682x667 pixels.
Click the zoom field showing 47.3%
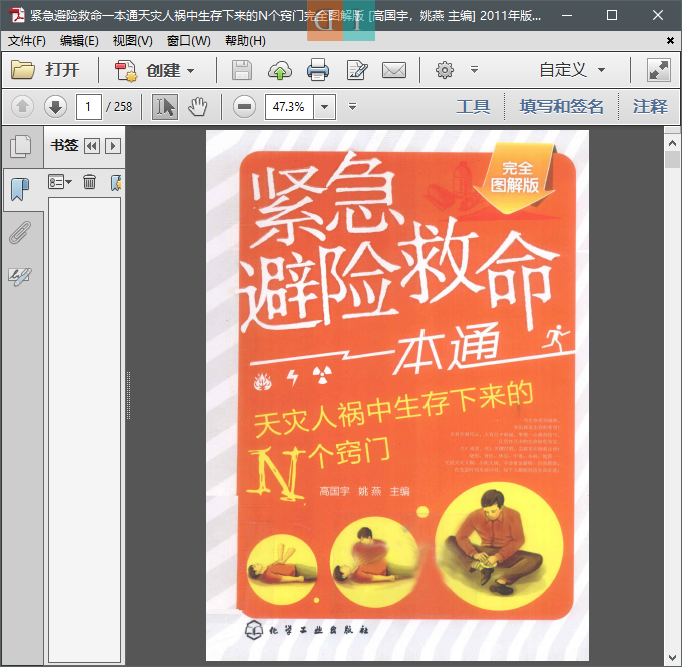[x=289, y=107]
